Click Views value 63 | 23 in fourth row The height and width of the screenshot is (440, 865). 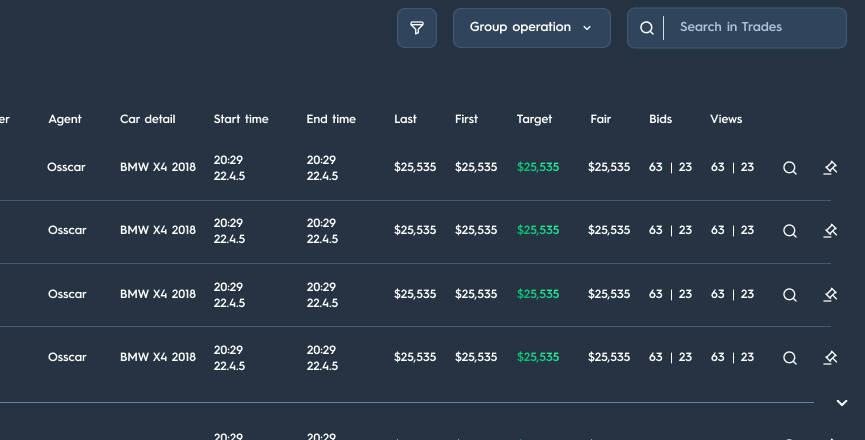[732, 357]
